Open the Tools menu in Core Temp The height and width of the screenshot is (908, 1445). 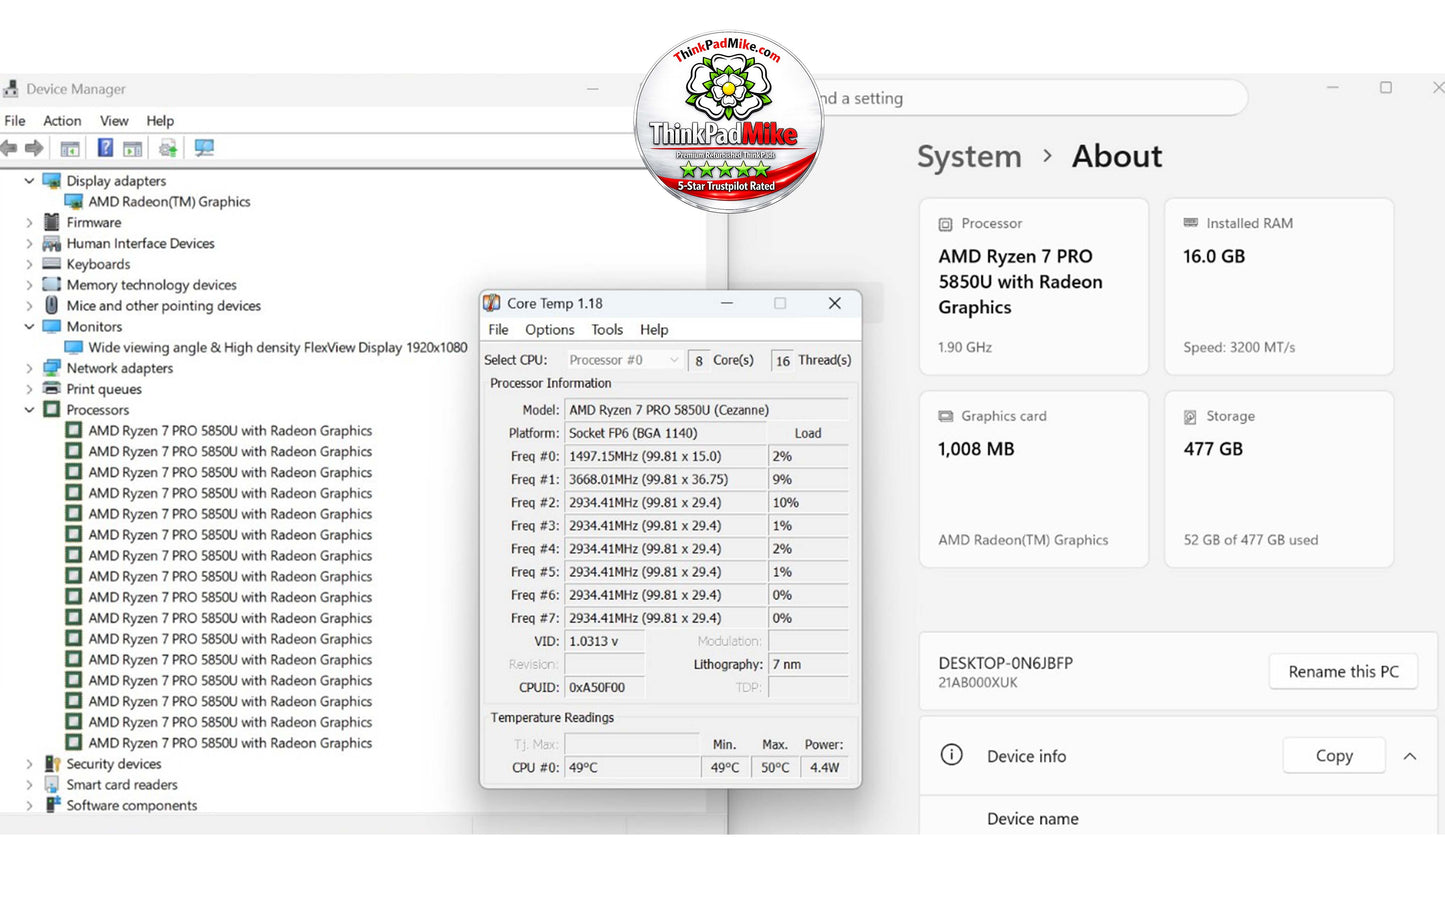click(x=607, y=330)
